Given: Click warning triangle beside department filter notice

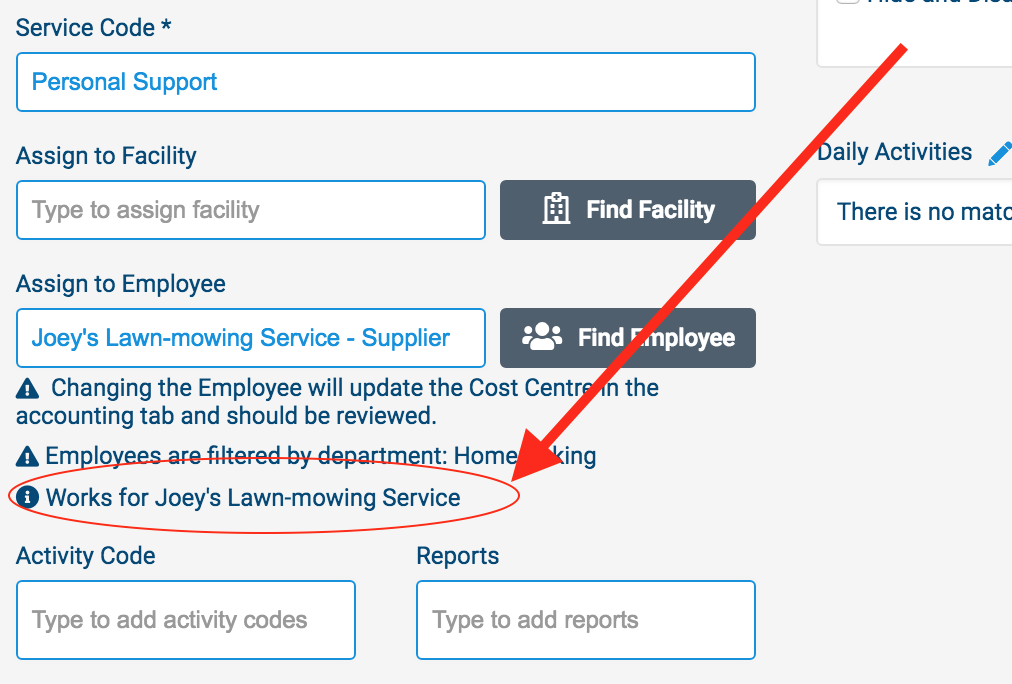Looking at the screenshot, I should [x=28, y=457].
